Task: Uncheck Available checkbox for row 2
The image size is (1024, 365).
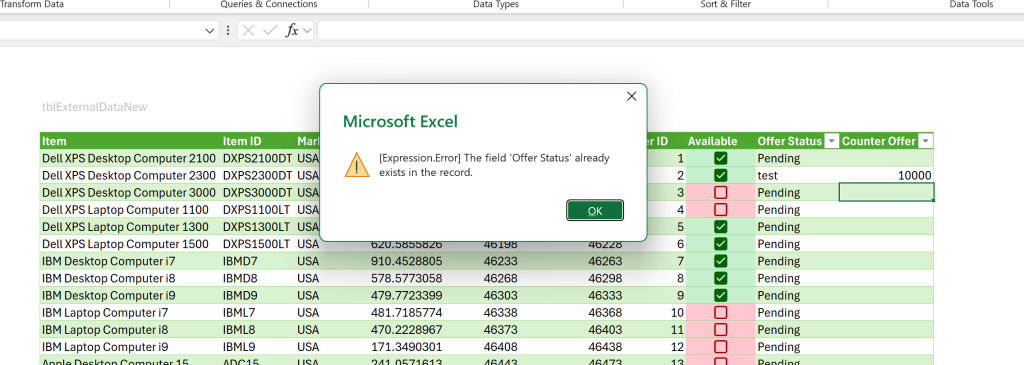Action: click(x=720, y=175)
